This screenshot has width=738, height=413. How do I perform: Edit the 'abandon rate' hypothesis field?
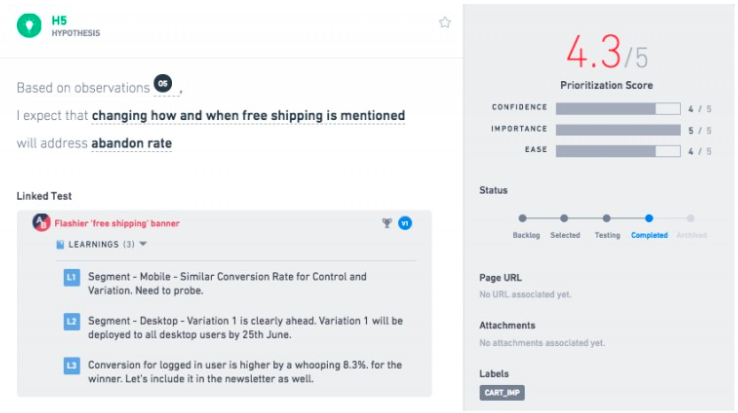click(x=131, y=143)
